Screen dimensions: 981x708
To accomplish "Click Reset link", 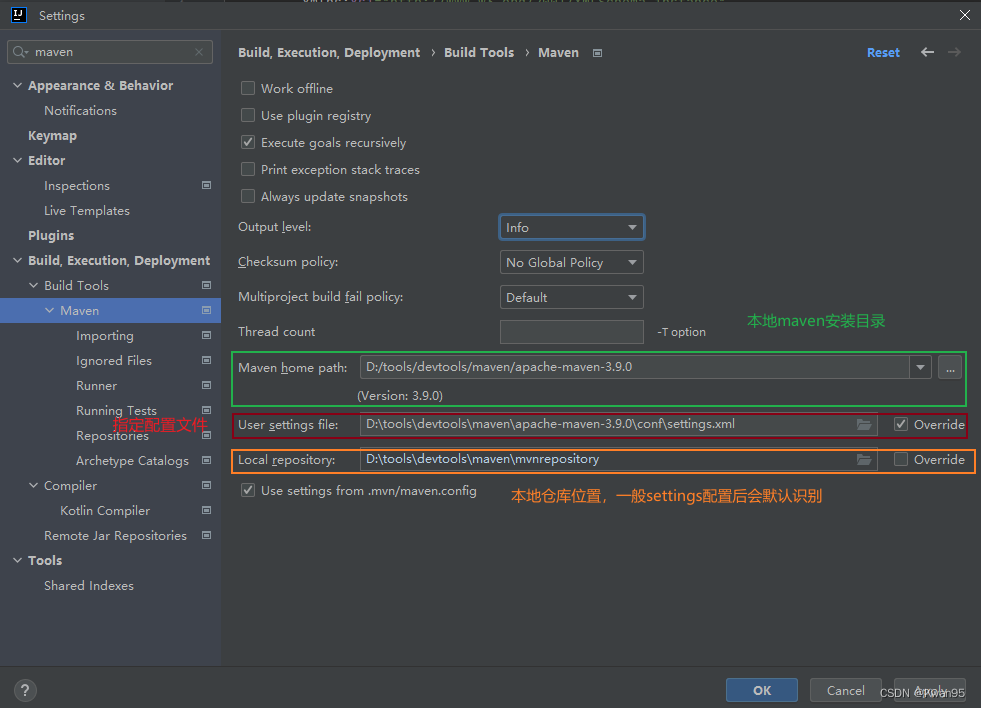I will point(883,53).
